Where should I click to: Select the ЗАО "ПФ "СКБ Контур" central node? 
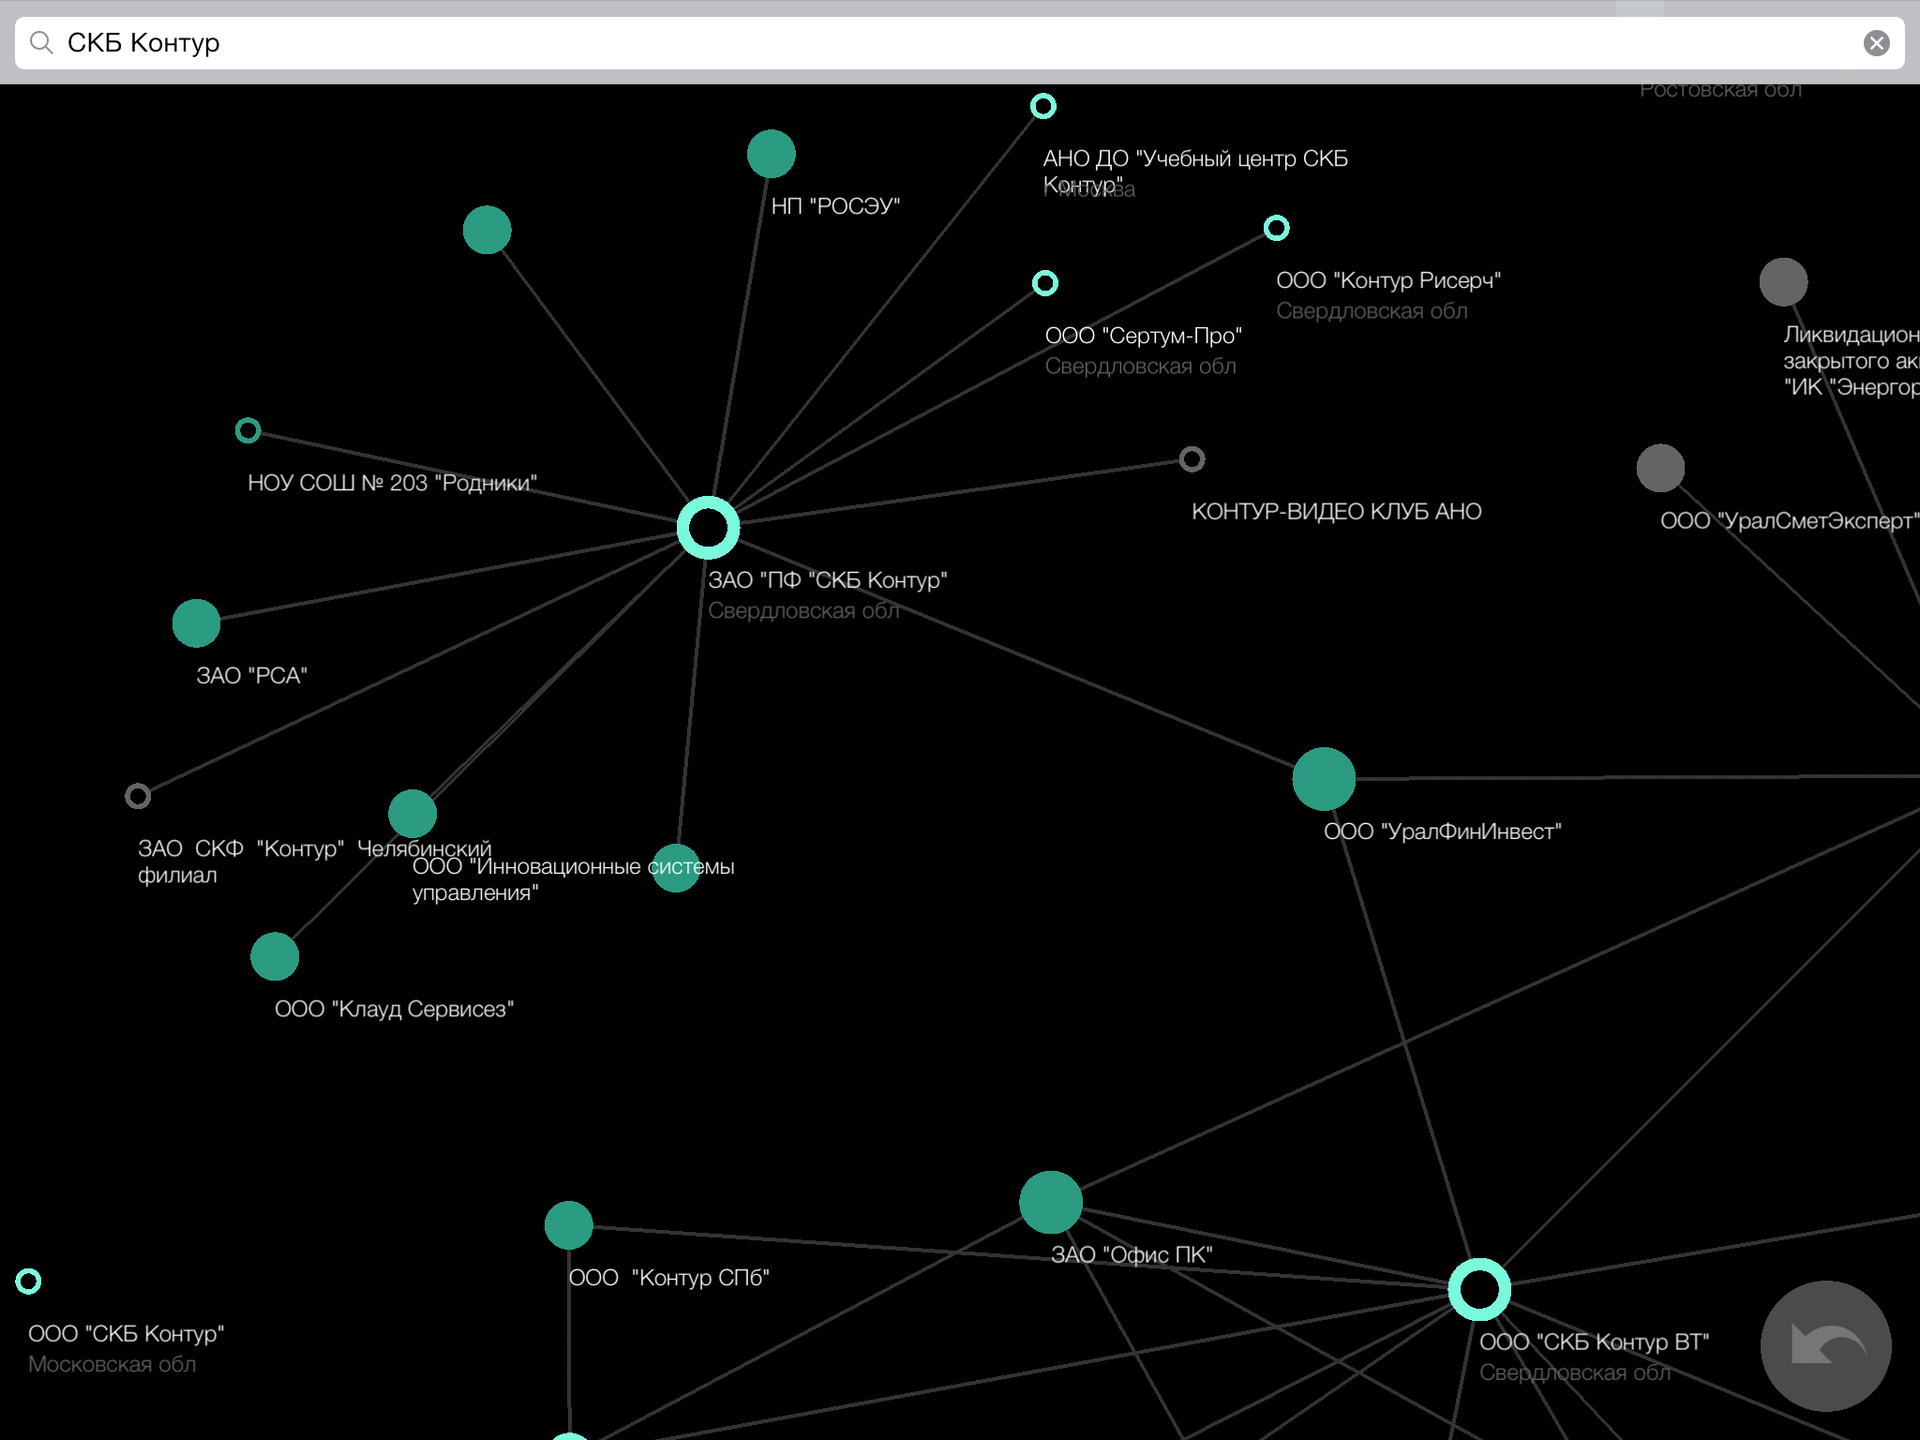click(708, 527)
